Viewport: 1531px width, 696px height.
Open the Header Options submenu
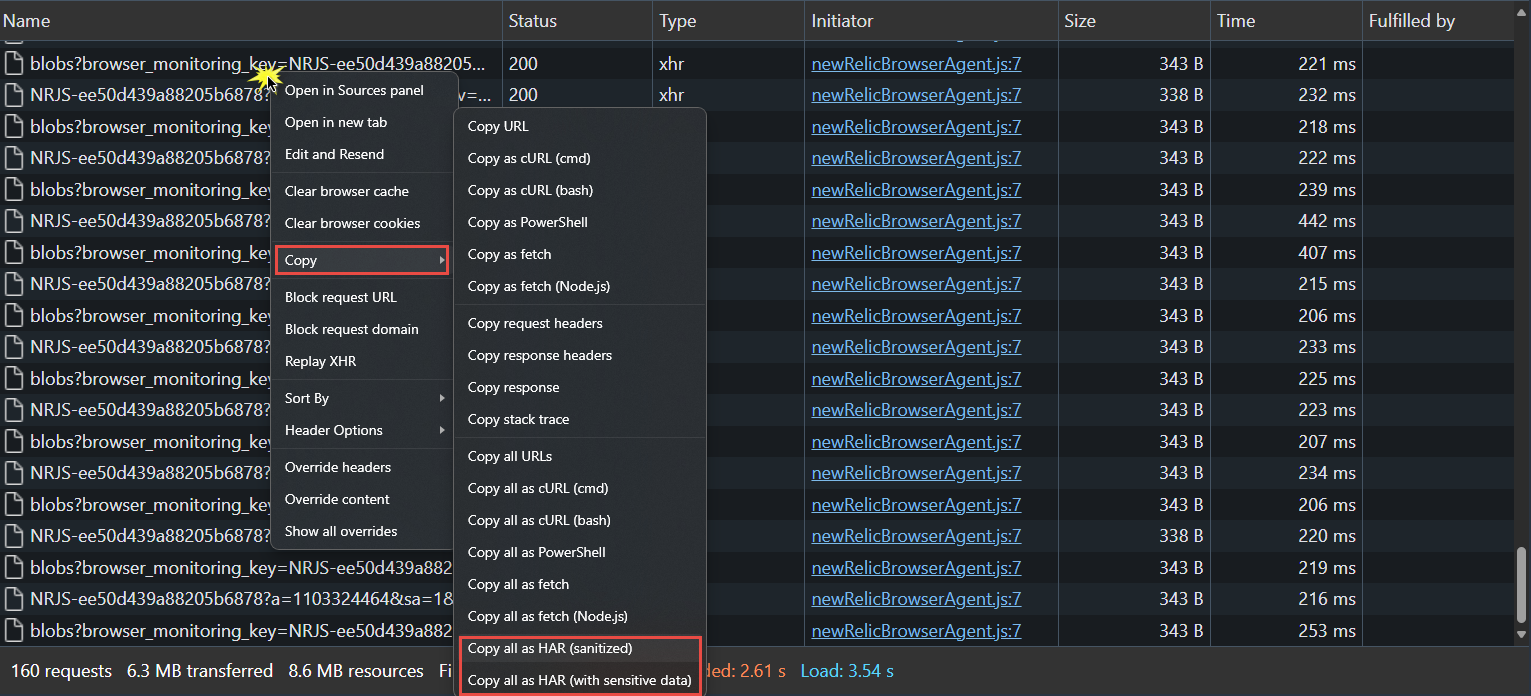pos(360,430)
